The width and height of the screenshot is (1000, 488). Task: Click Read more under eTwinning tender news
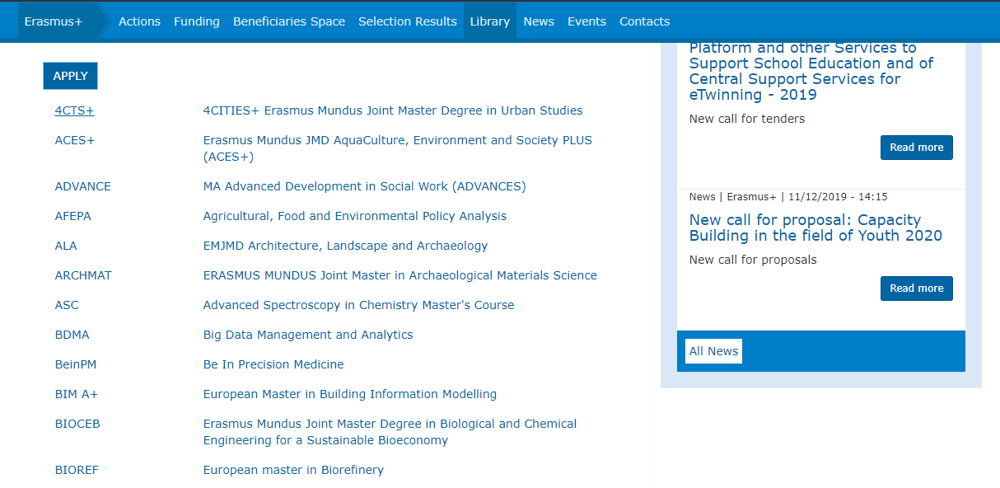click(916, 147)
